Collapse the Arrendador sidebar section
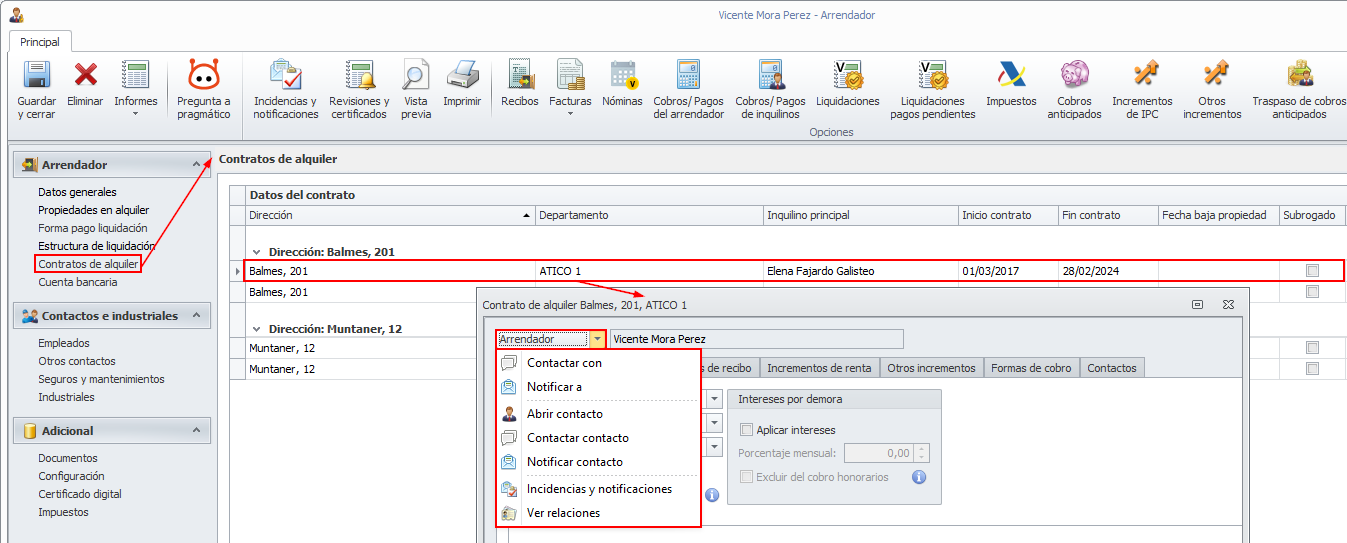The height and width of the screenshot is (543, 1347). (x=196, y=164)
